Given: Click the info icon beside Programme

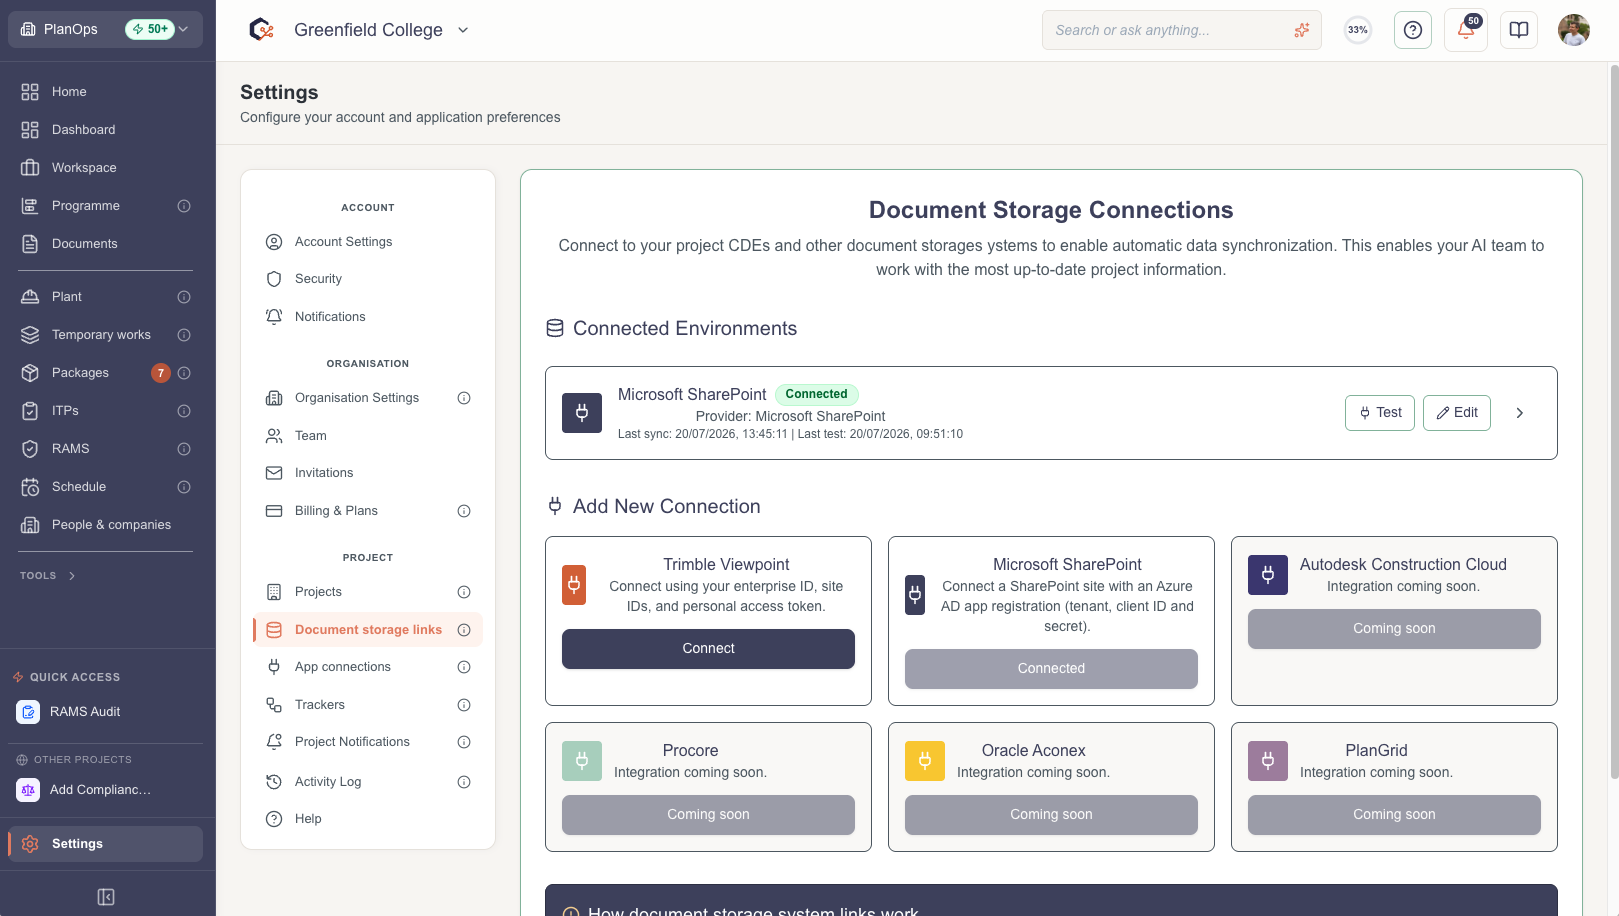Looking at the screenshot, I should (184, 206).
